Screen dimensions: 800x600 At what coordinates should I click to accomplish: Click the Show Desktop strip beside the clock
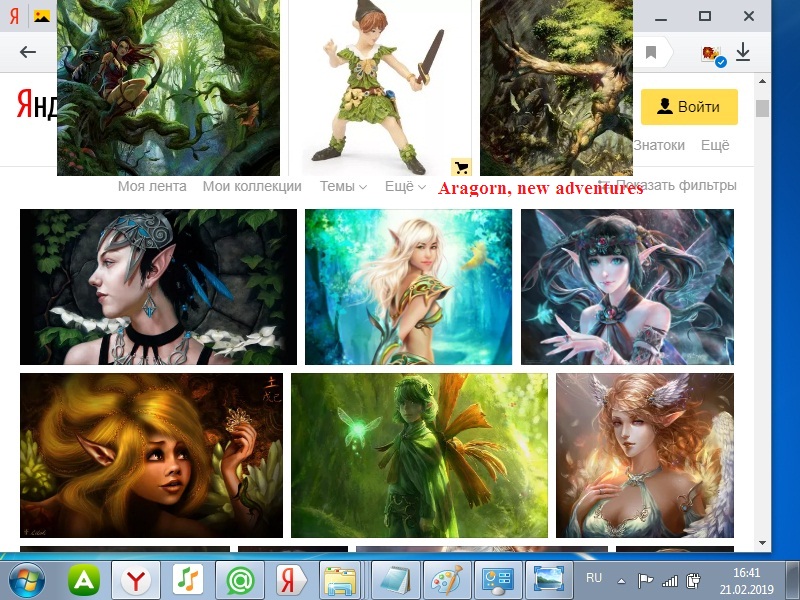coord(792,581)
